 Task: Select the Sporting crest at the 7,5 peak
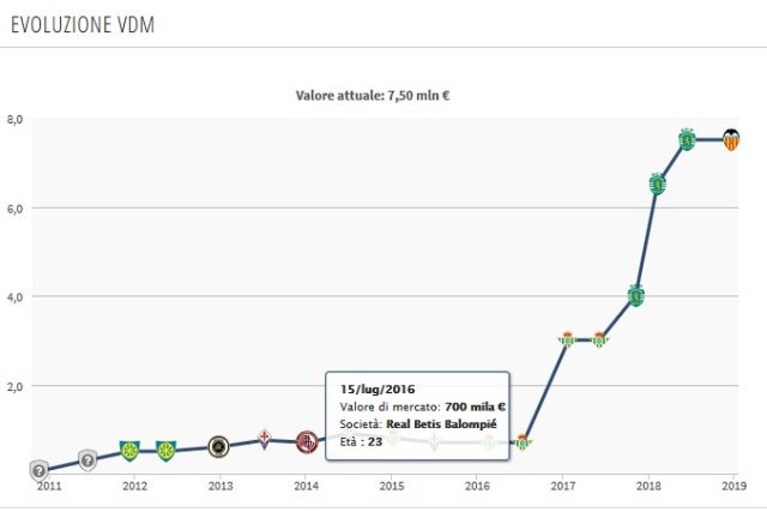(x=687, y=140)
